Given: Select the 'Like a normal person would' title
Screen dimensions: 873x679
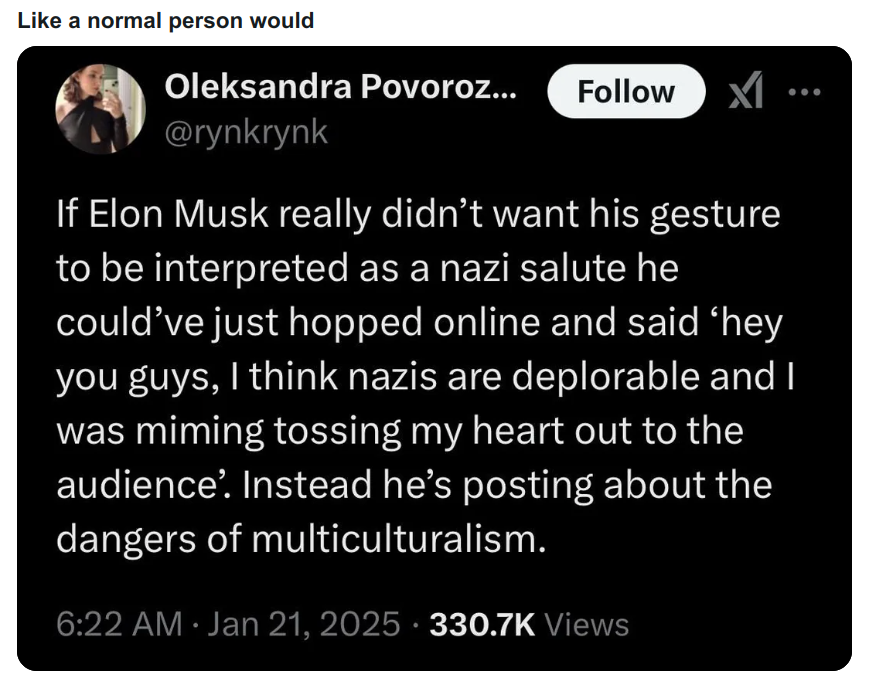Looking at the screenshot, I should (166, 21).
